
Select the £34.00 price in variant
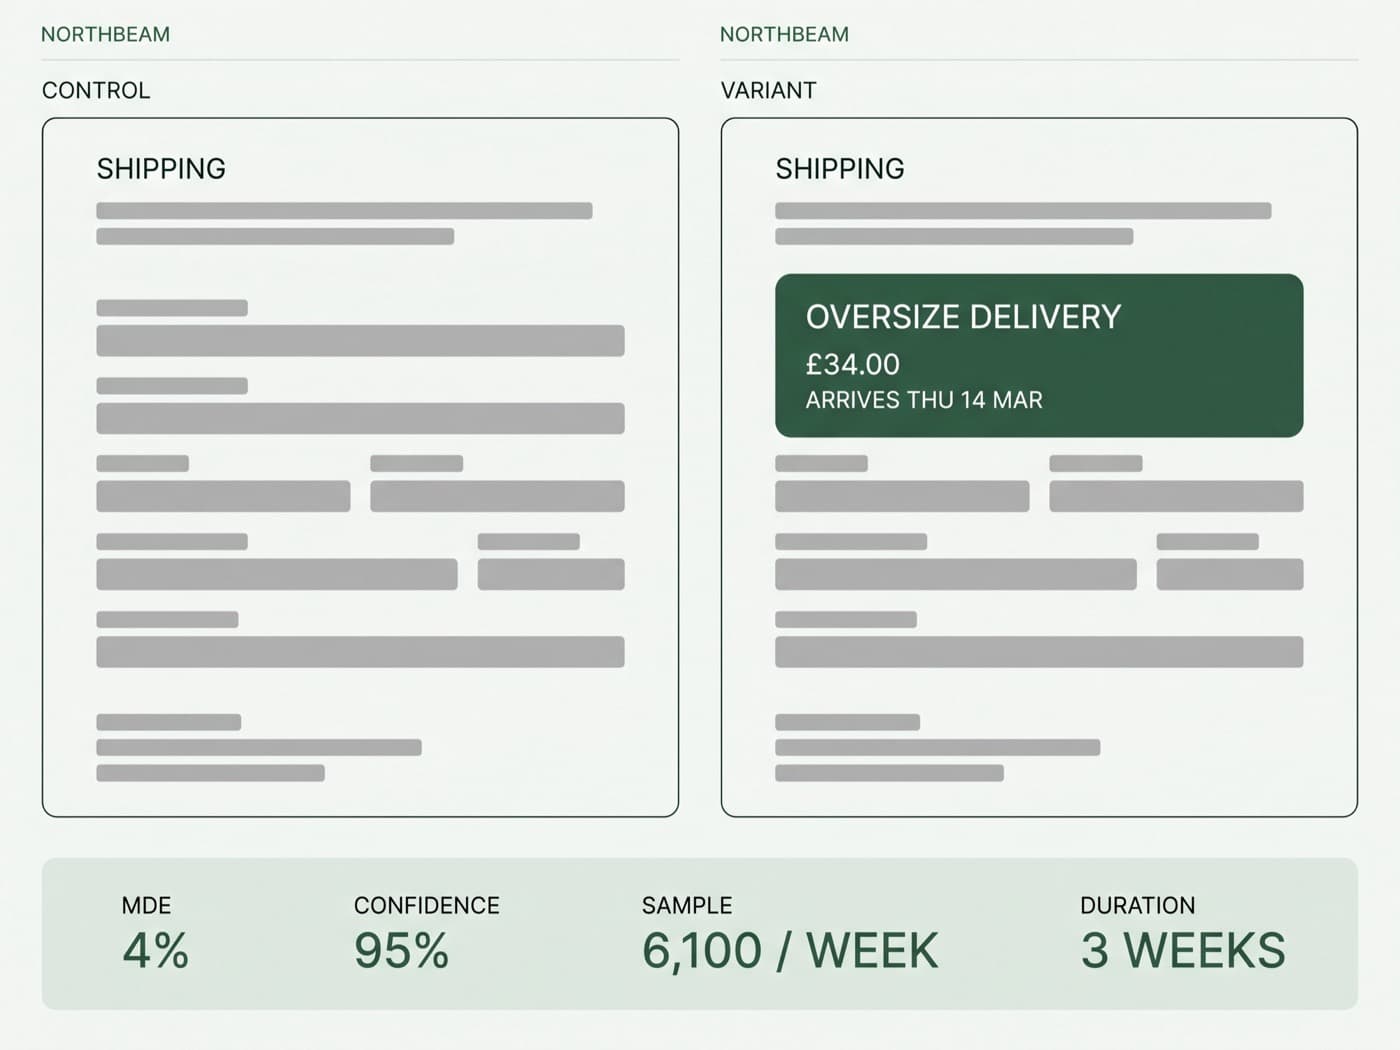[853, 364]
